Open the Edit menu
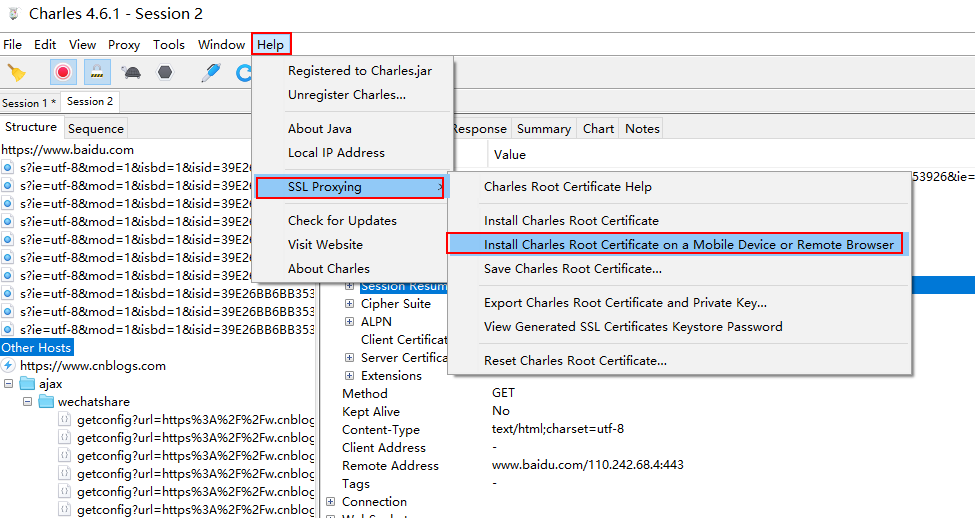This screenshot has width=975, height=518. tap(45, 45)
